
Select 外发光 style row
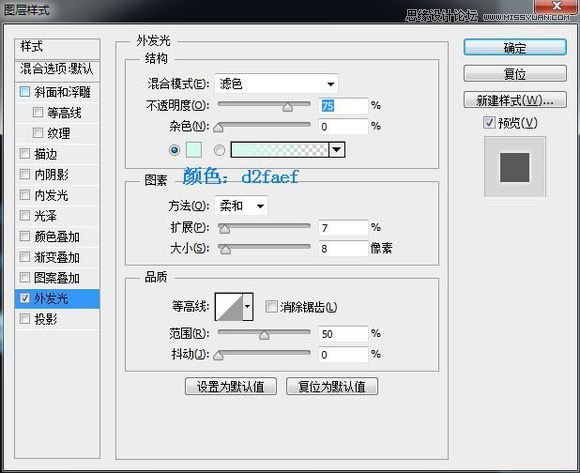tap(57, 298)
